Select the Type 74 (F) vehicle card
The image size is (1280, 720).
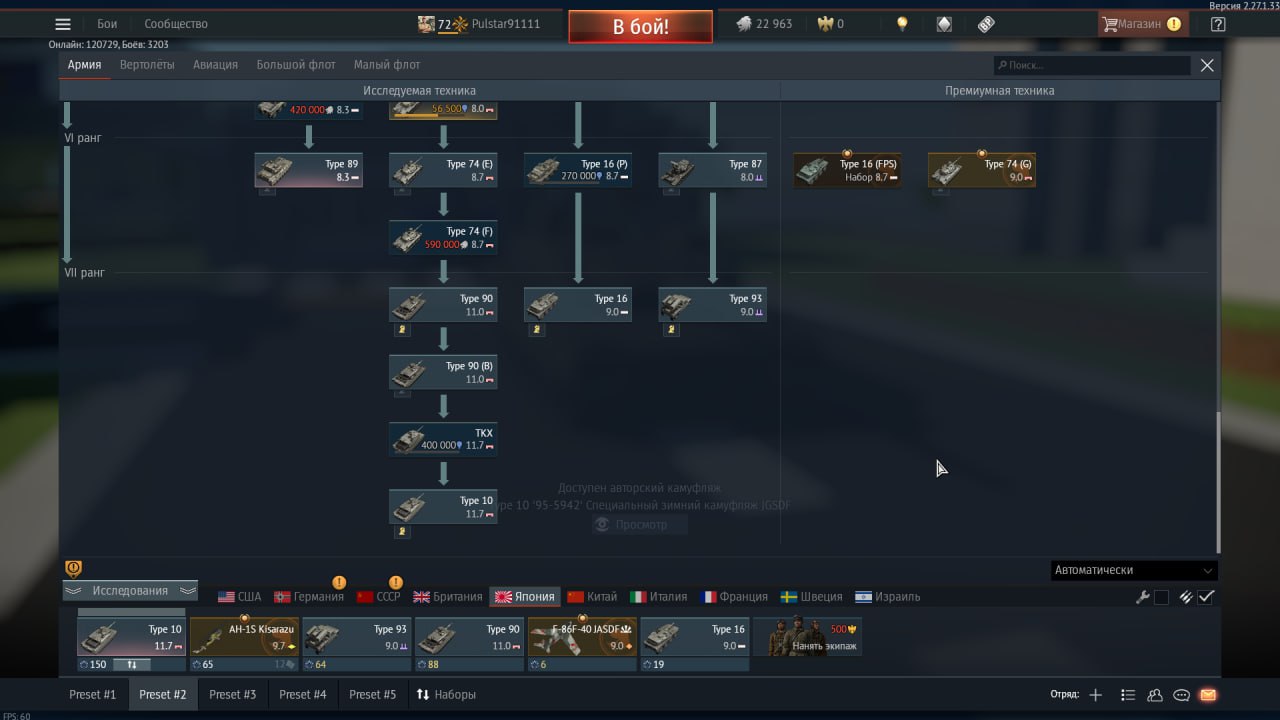coord(443,238)
